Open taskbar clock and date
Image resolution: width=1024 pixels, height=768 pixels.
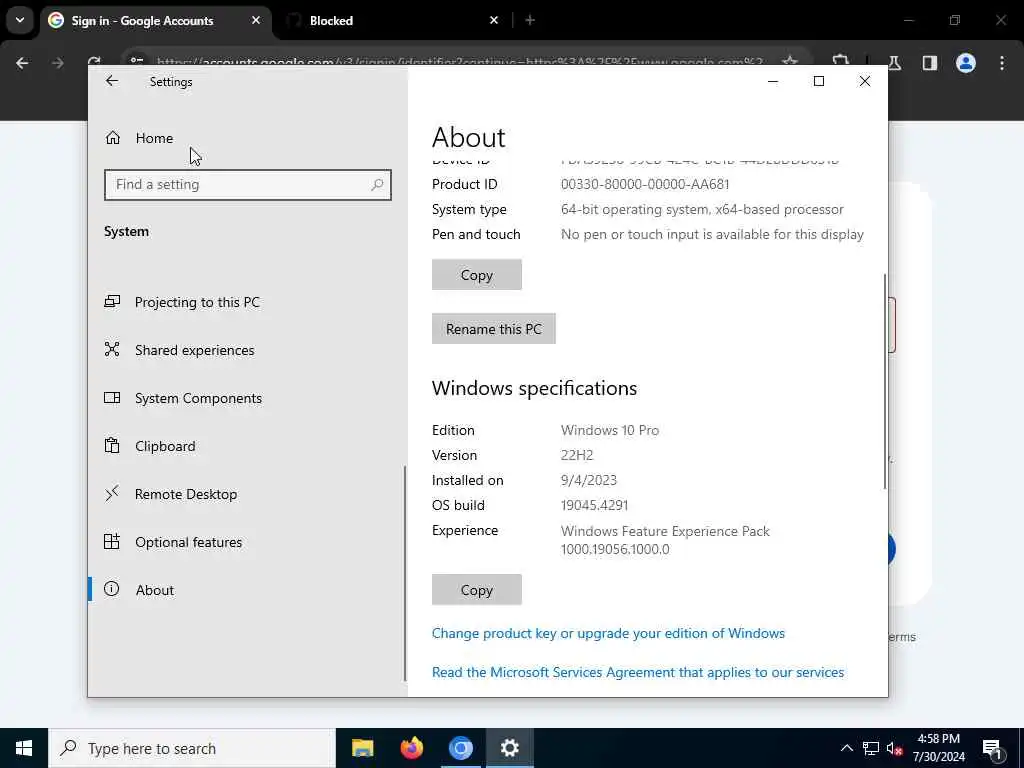938,748
